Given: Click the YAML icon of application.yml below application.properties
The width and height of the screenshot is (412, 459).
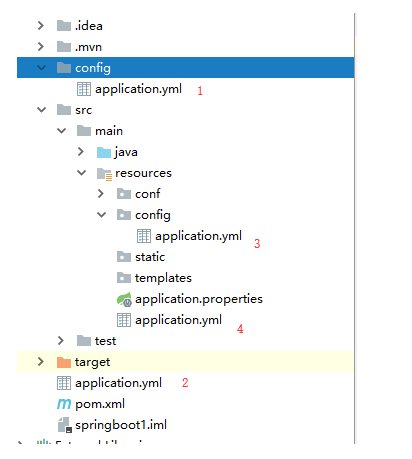Looking at the screenshot, I should point(124,320).
